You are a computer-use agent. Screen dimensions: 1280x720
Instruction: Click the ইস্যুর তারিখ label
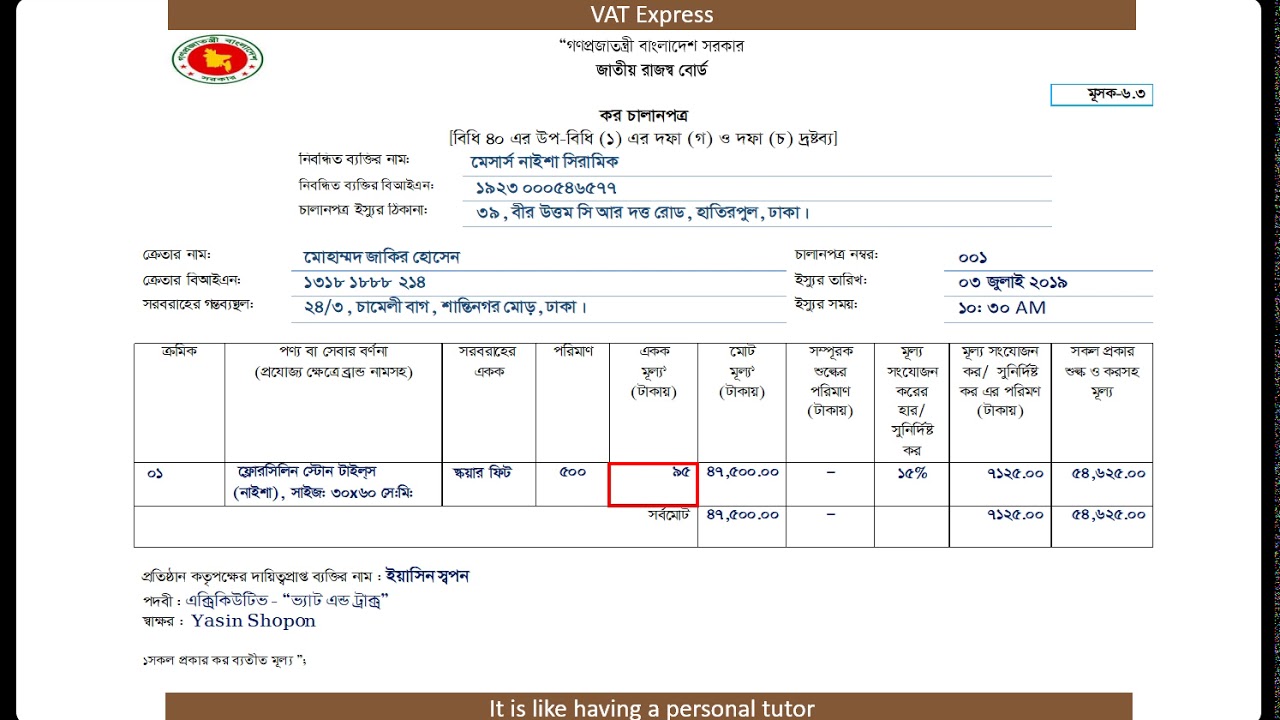pyautogui.click(x=831, y=280)
